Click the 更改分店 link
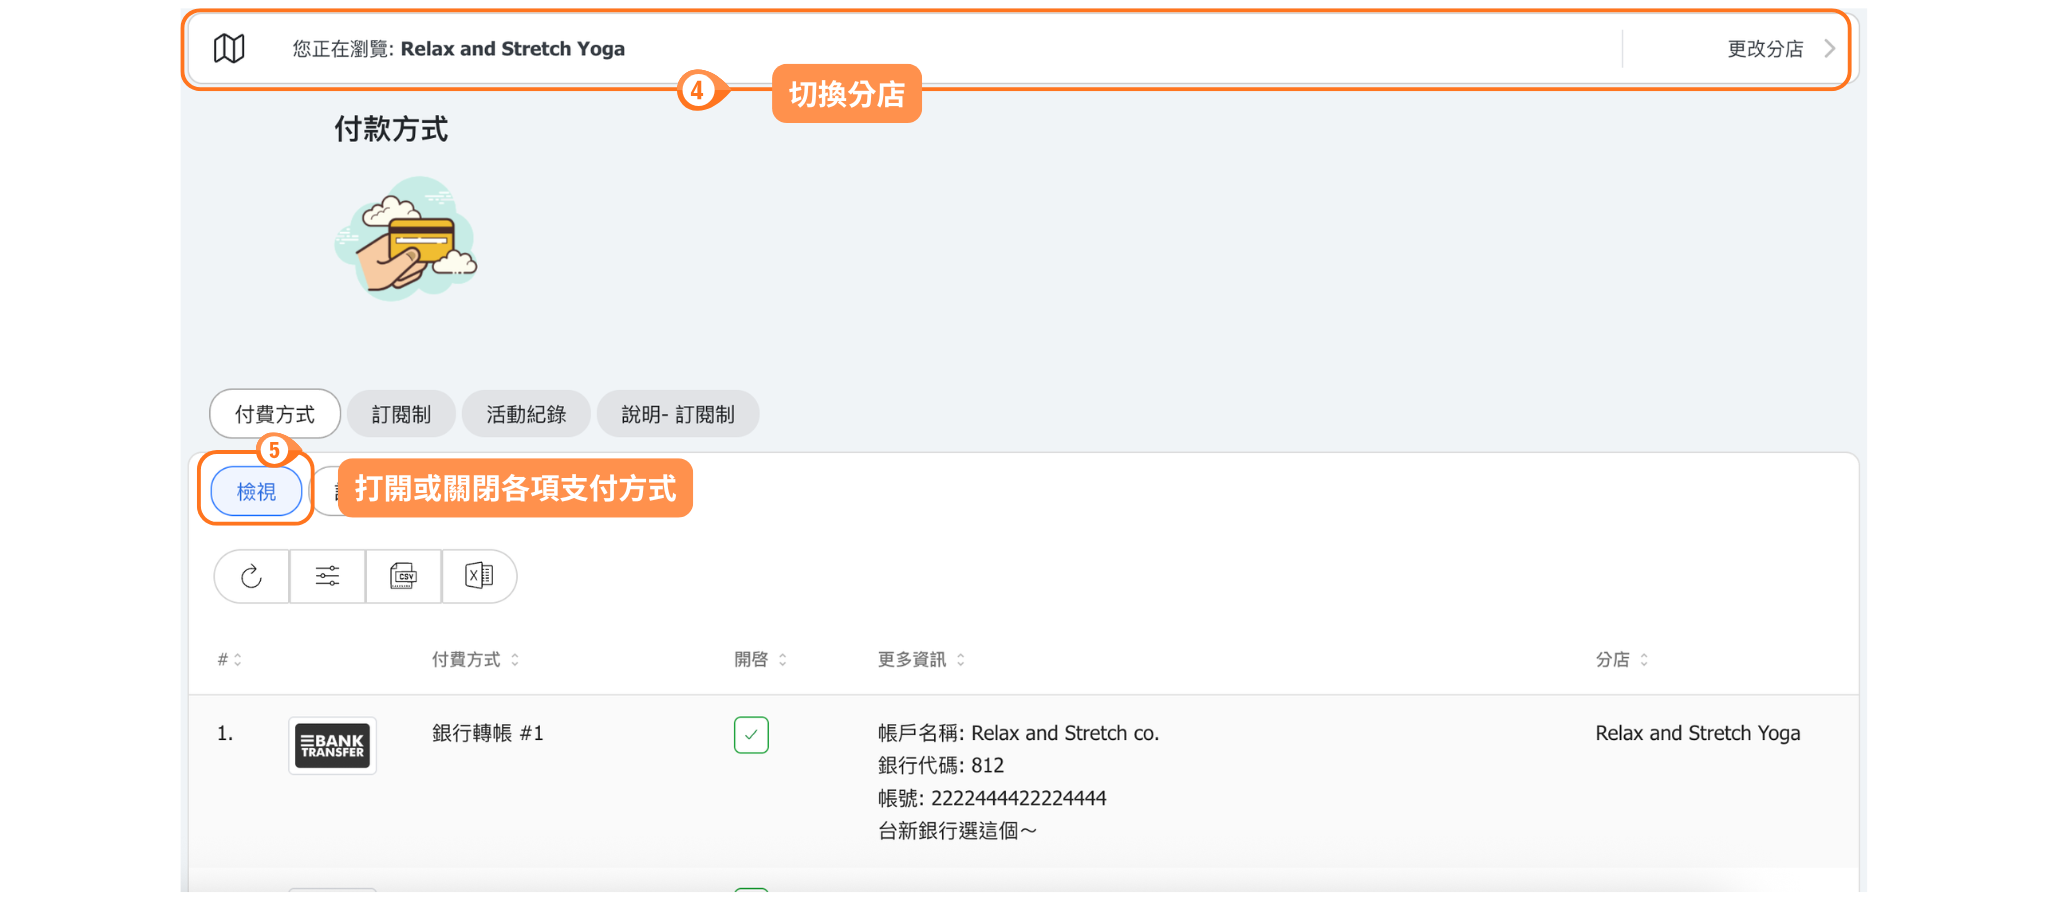Image resolution: width=2048 pixels, height=900 pixels. (1765, 48)
